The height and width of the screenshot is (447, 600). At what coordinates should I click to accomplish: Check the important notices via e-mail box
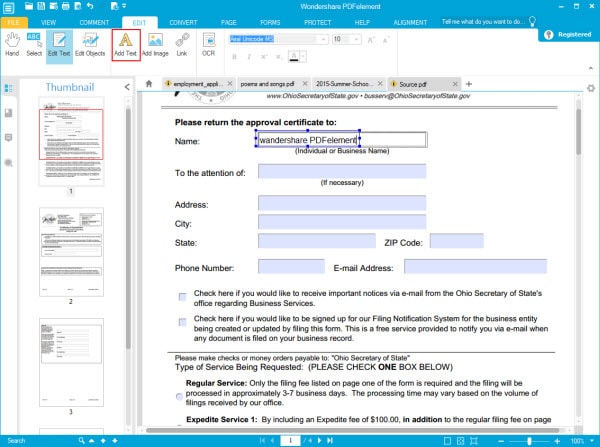point(183,297)
